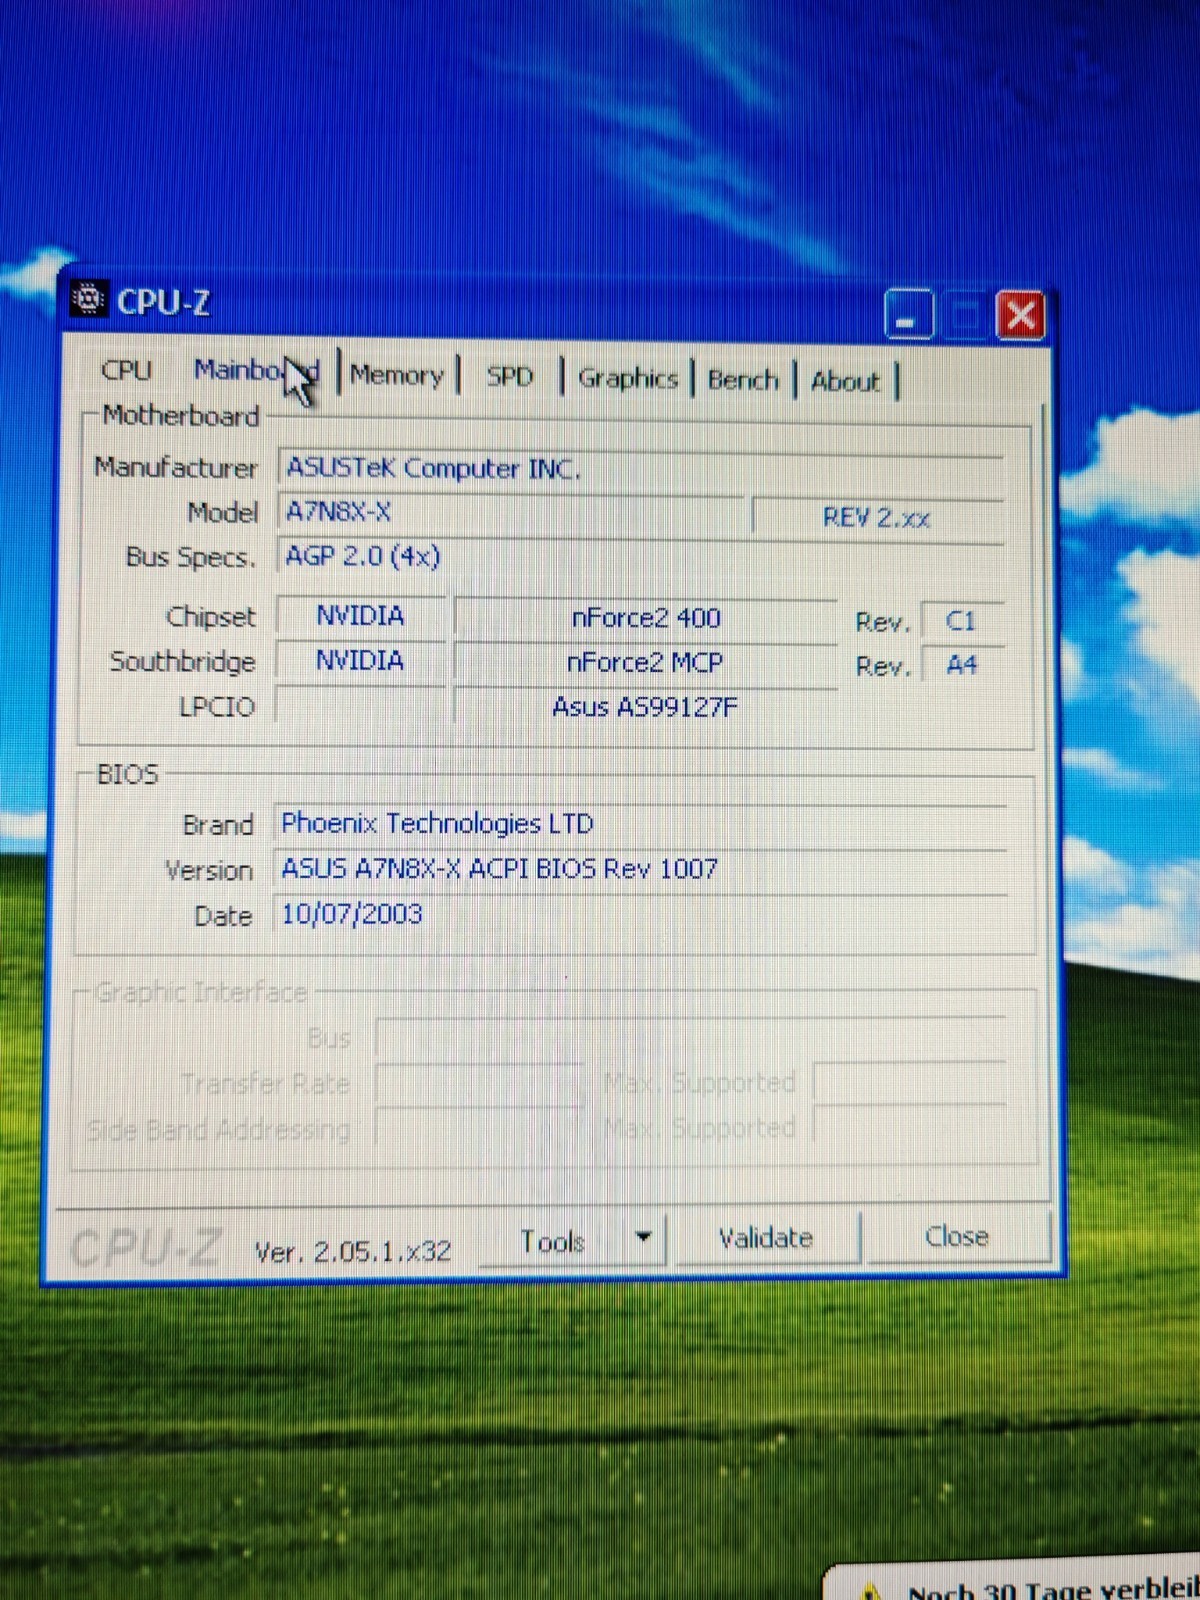Click the LPCIO Asus AS99127F value
The width and height of the screenshot is (1200, 1600).
click(x=645, y=707)
